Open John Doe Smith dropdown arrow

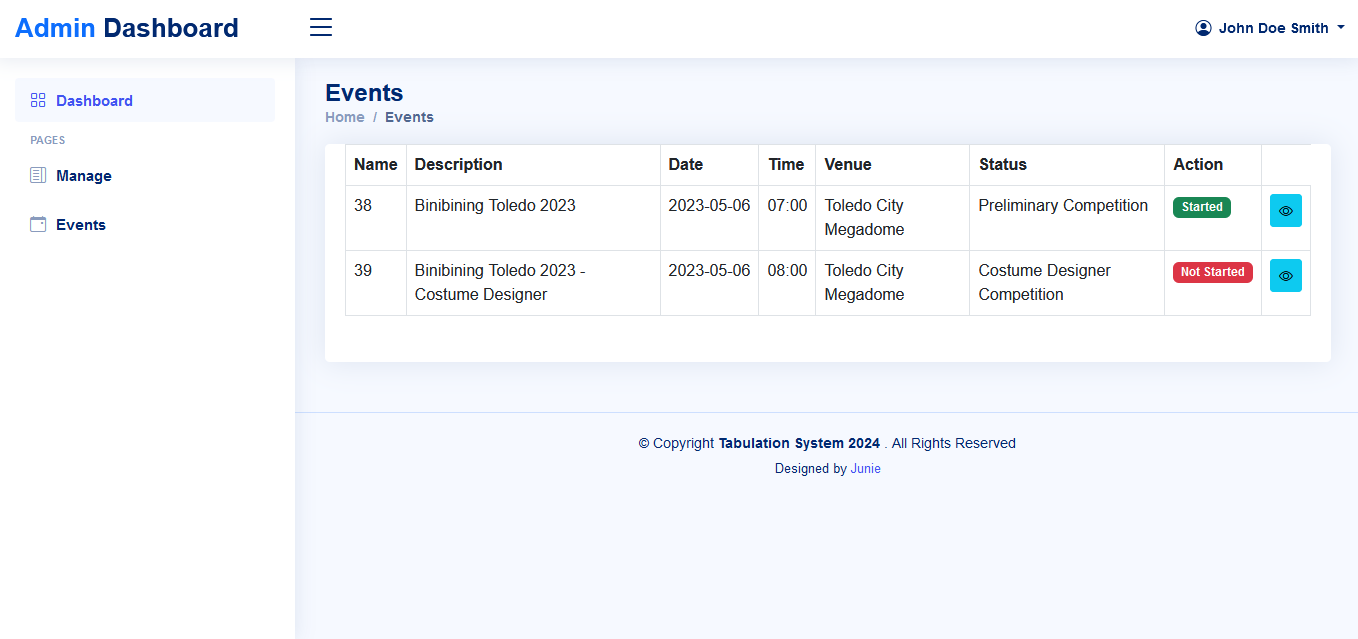[1341, 28]
